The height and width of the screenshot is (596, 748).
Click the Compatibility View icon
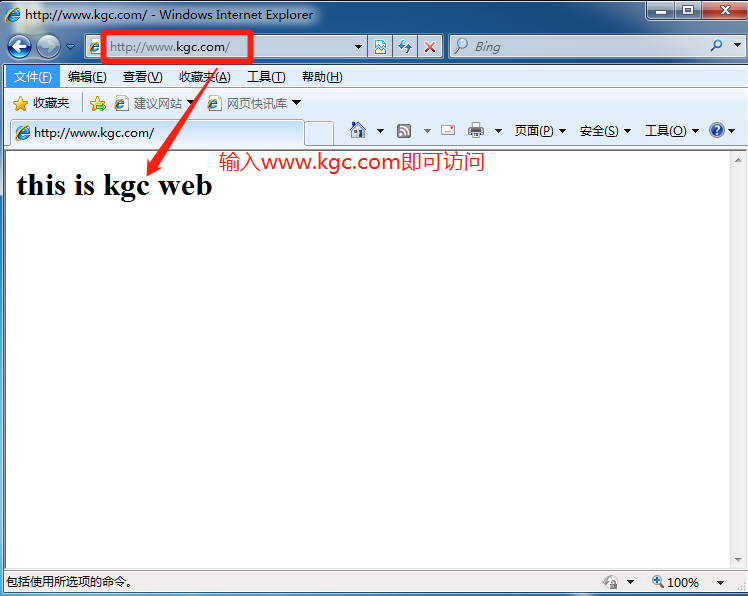click(x=380, y=47)
